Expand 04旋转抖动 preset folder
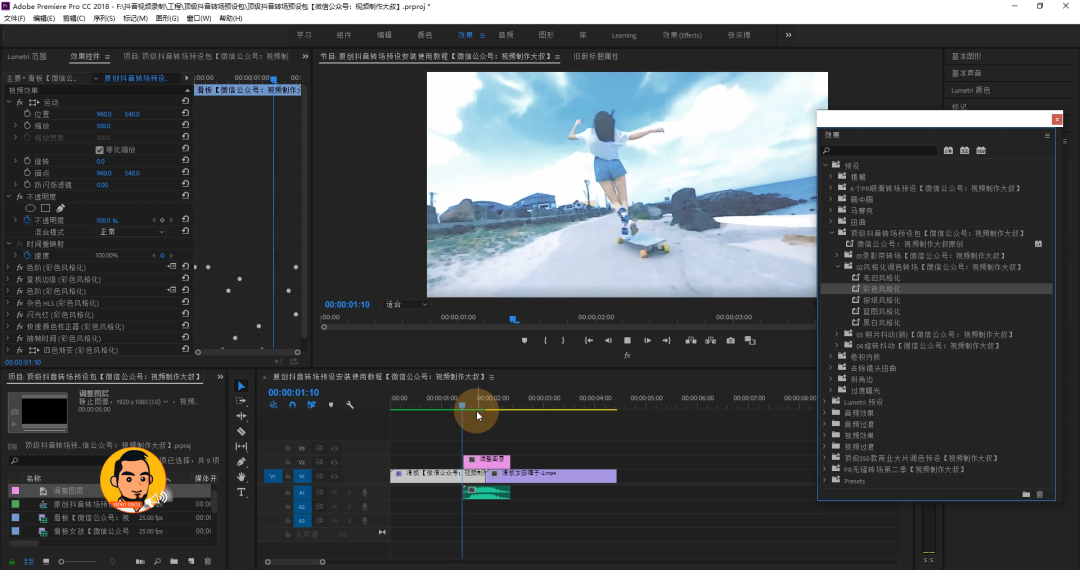The height and width of the screenshot is (570, 1080). pos(838,346)
